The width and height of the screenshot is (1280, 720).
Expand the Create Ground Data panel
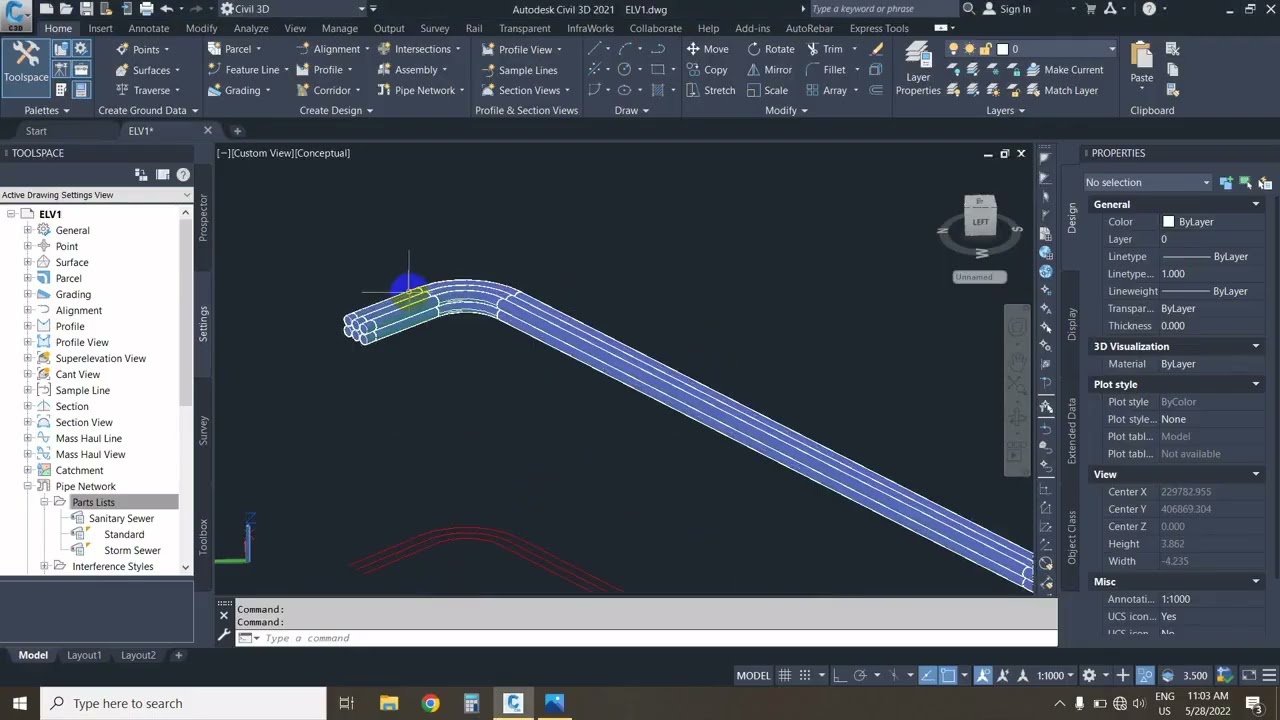[148, 110]
